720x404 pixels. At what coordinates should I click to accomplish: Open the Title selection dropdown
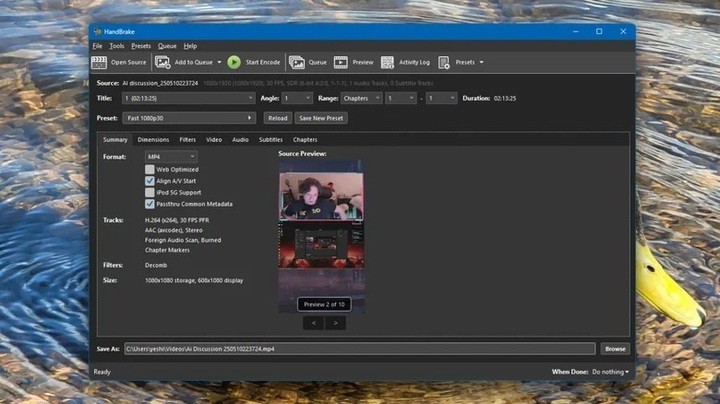(x=189, y=98)
